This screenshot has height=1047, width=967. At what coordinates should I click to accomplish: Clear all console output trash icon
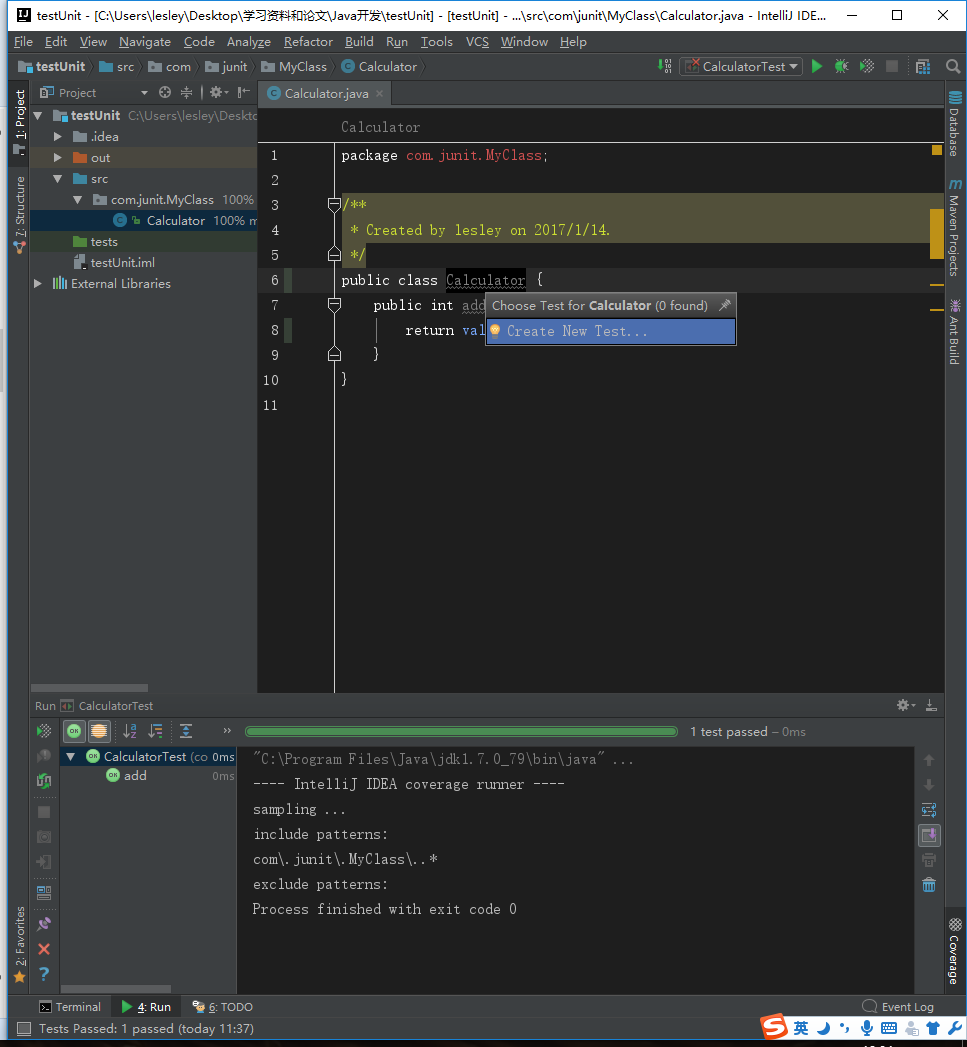coord(929,885)
